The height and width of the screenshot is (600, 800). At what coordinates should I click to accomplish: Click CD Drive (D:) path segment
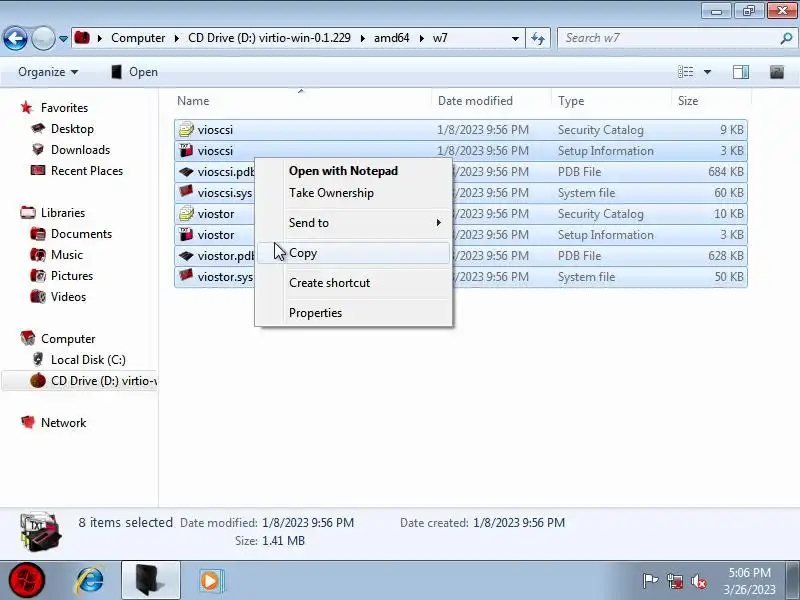click(x=269, y=38)
